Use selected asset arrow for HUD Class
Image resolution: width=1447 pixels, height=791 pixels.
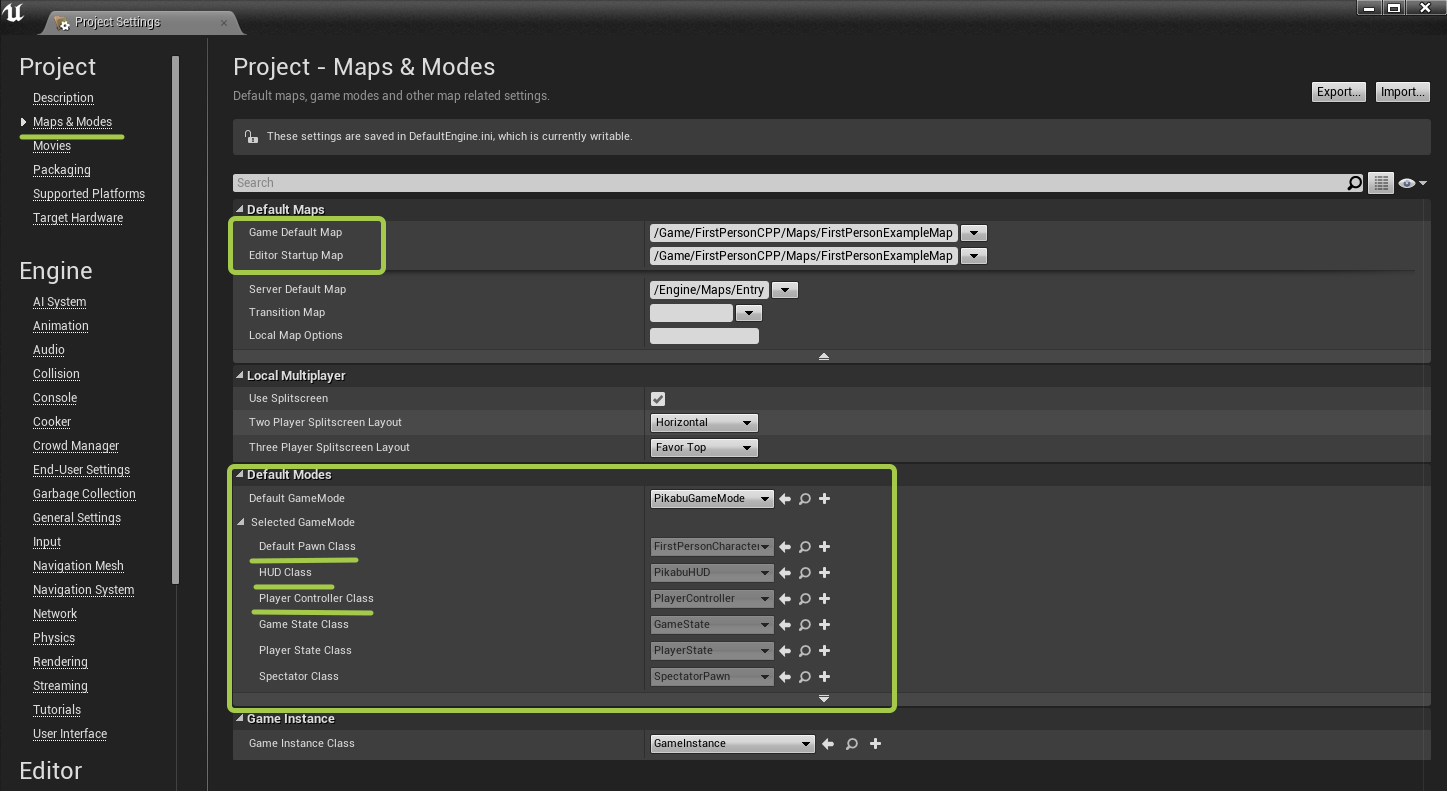[x=785, y=573]
